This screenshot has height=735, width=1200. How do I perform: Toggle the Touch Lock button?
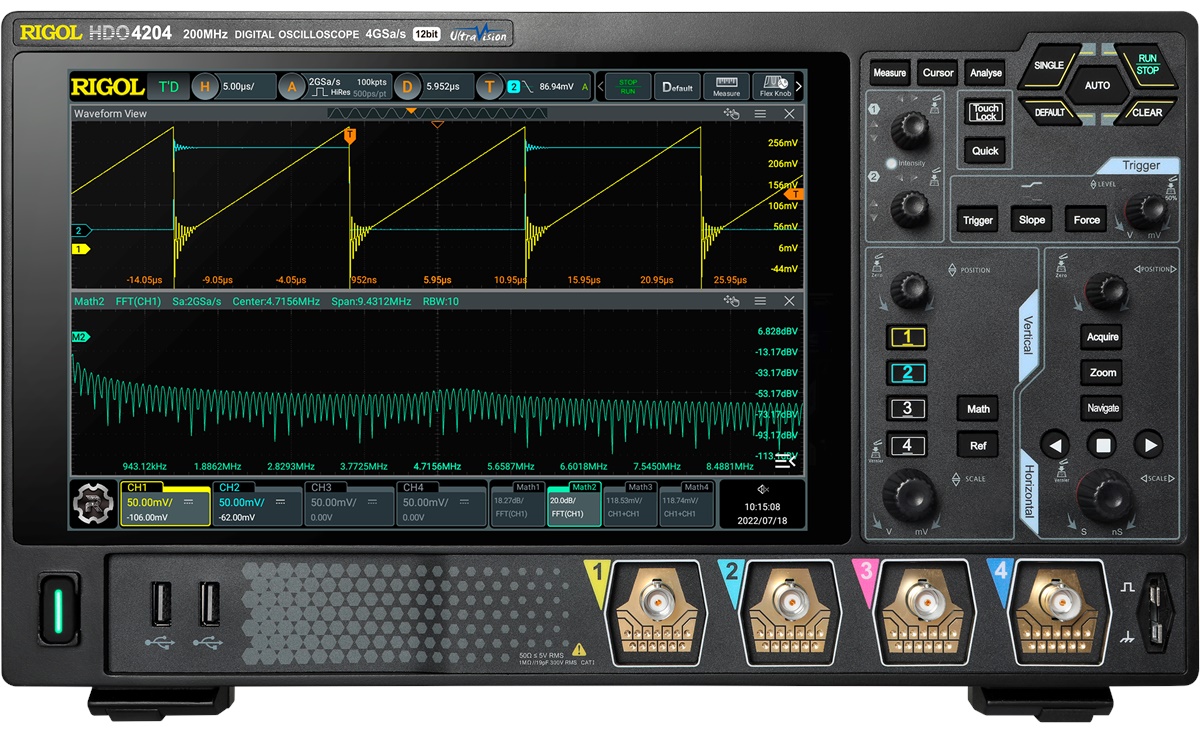[x=986, y=112]
